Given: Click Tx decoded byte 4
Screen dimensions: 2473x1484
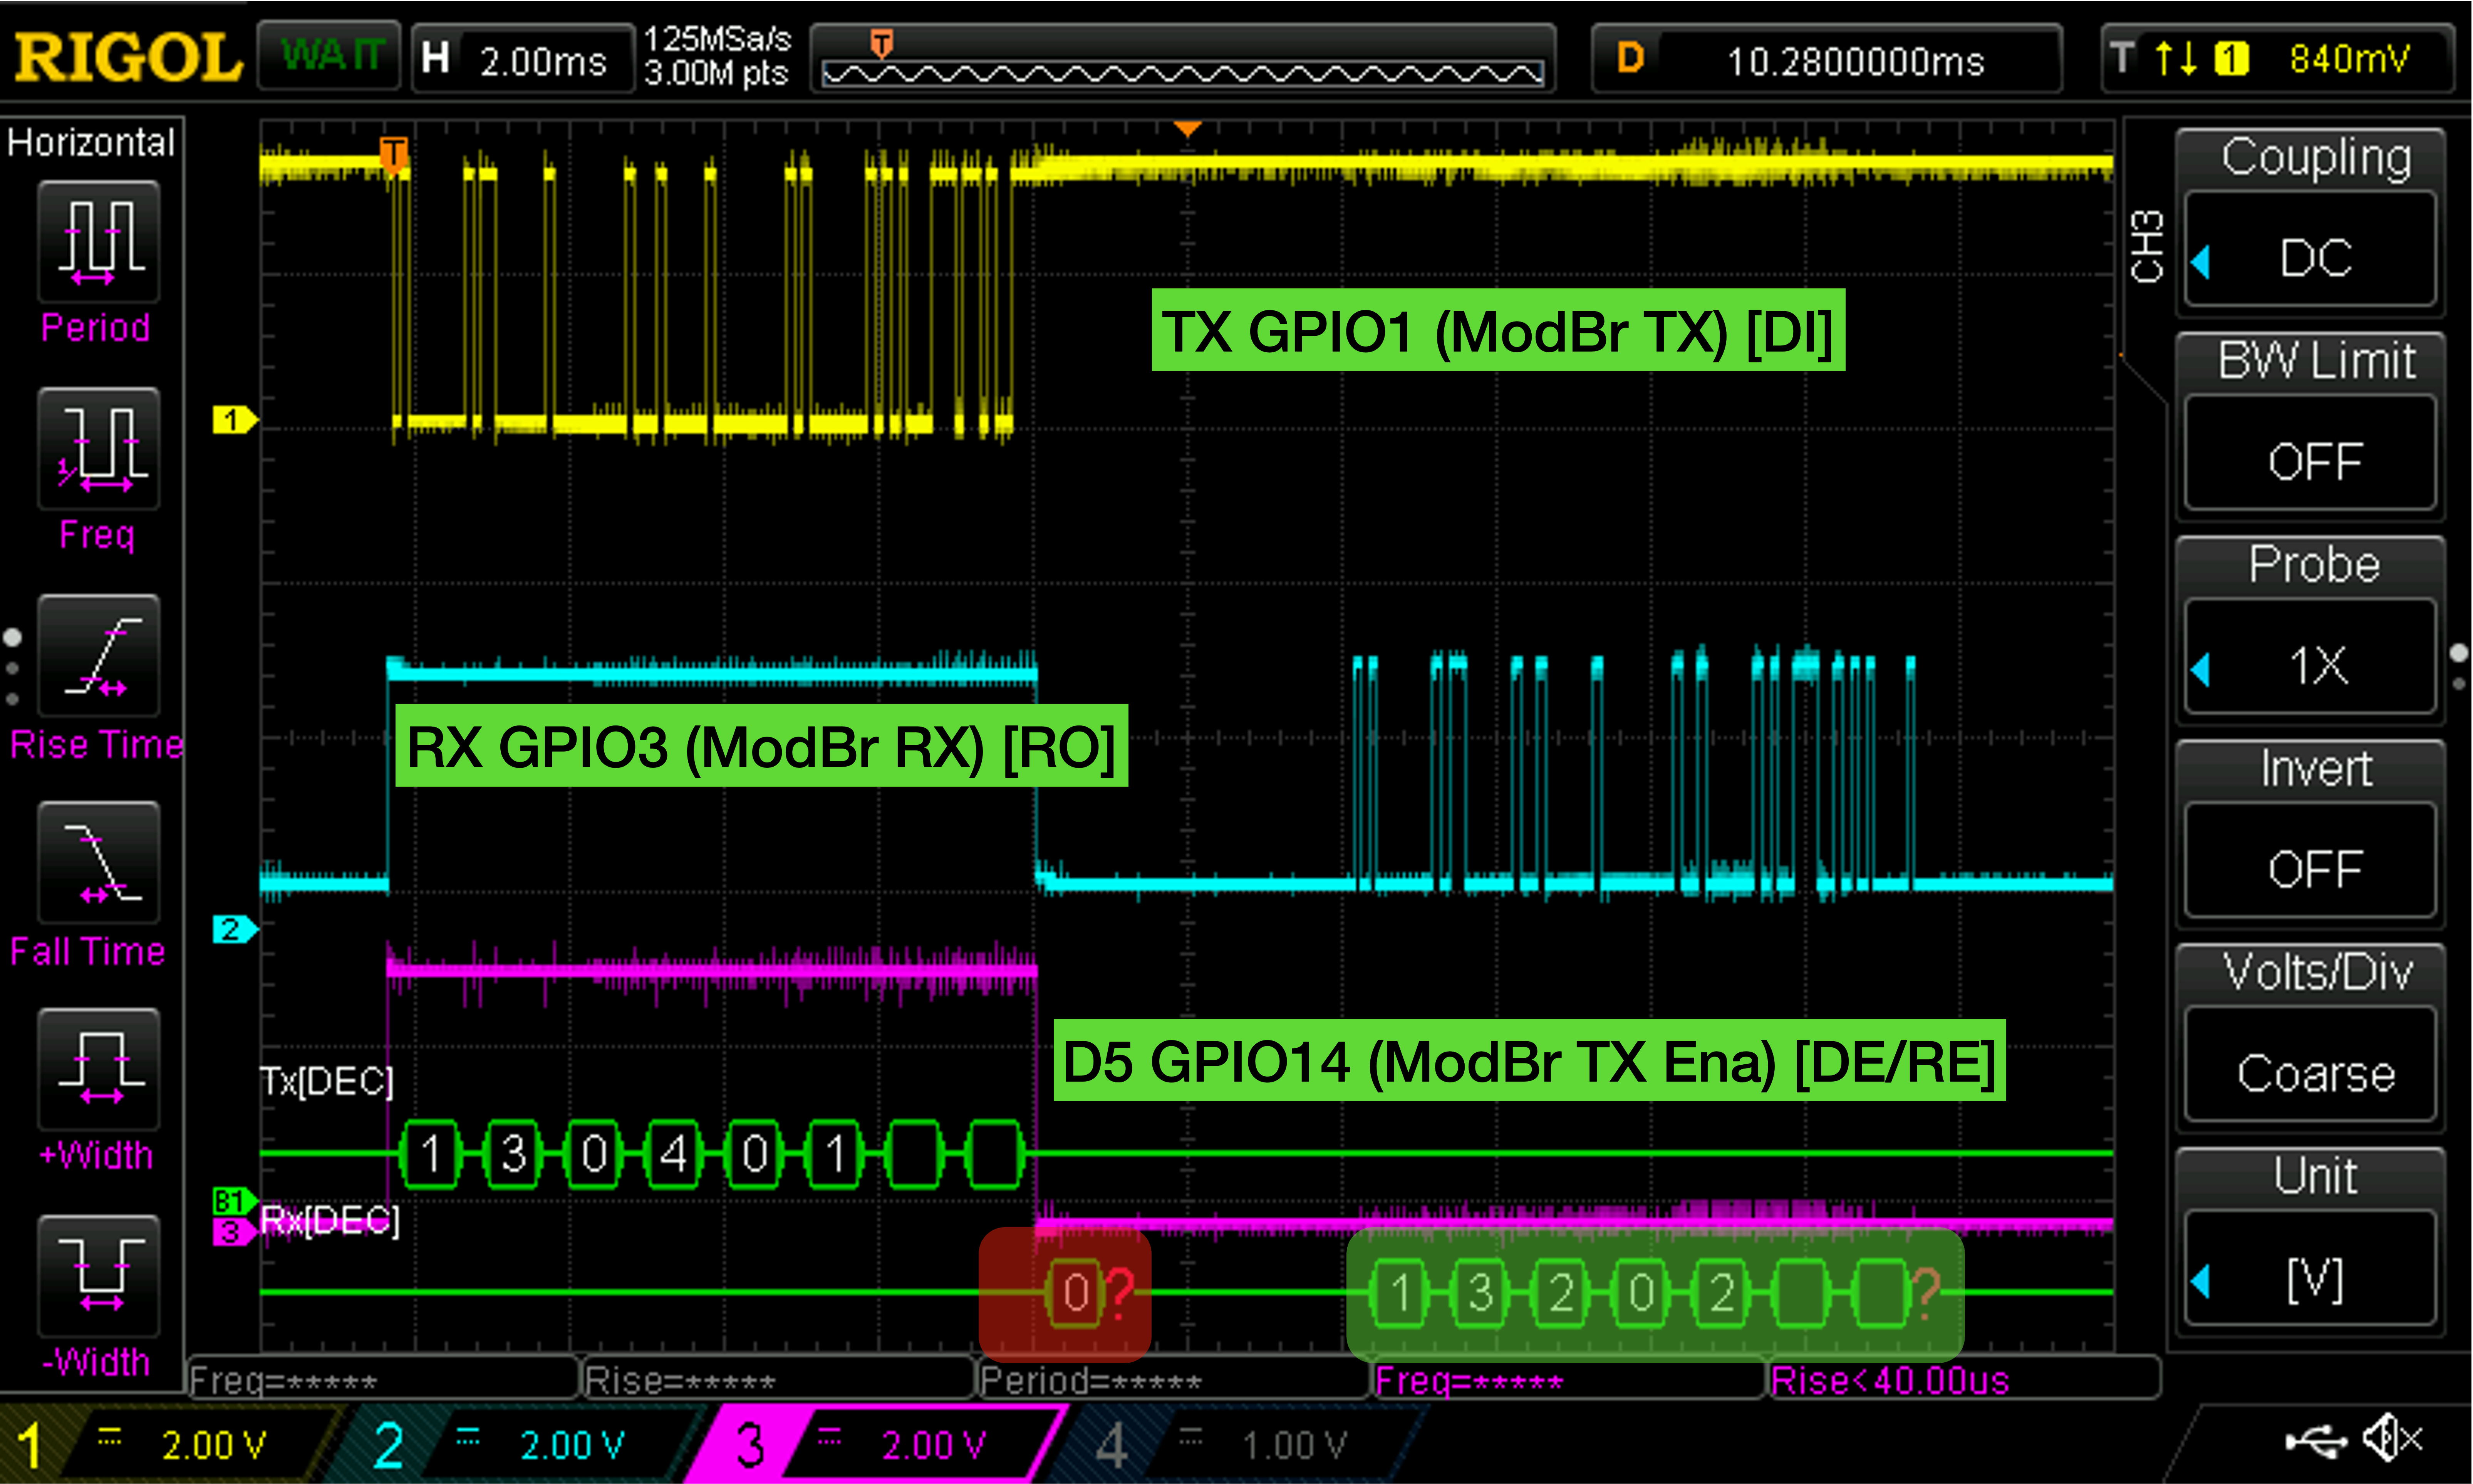Looking at the screenshot, I should (x=674, y=1154).
